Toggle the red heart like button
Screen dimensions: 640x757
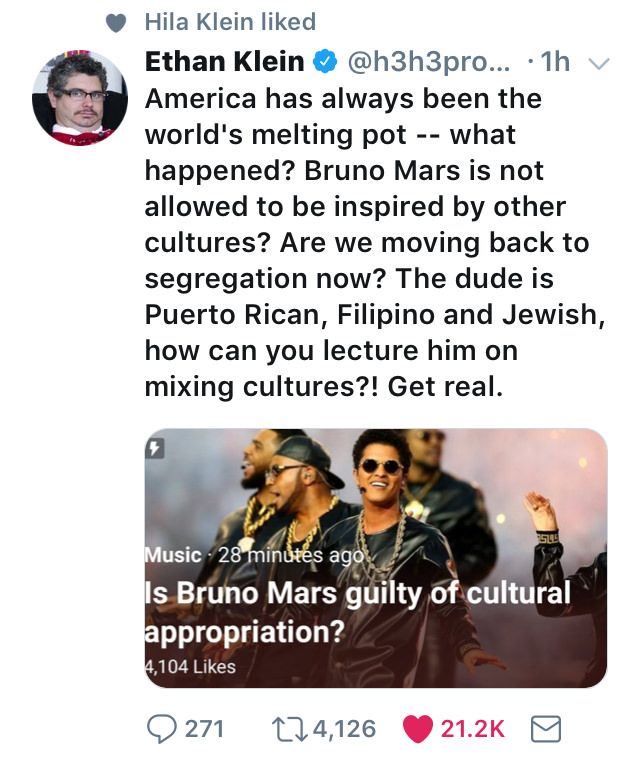(x=419, y=729)
